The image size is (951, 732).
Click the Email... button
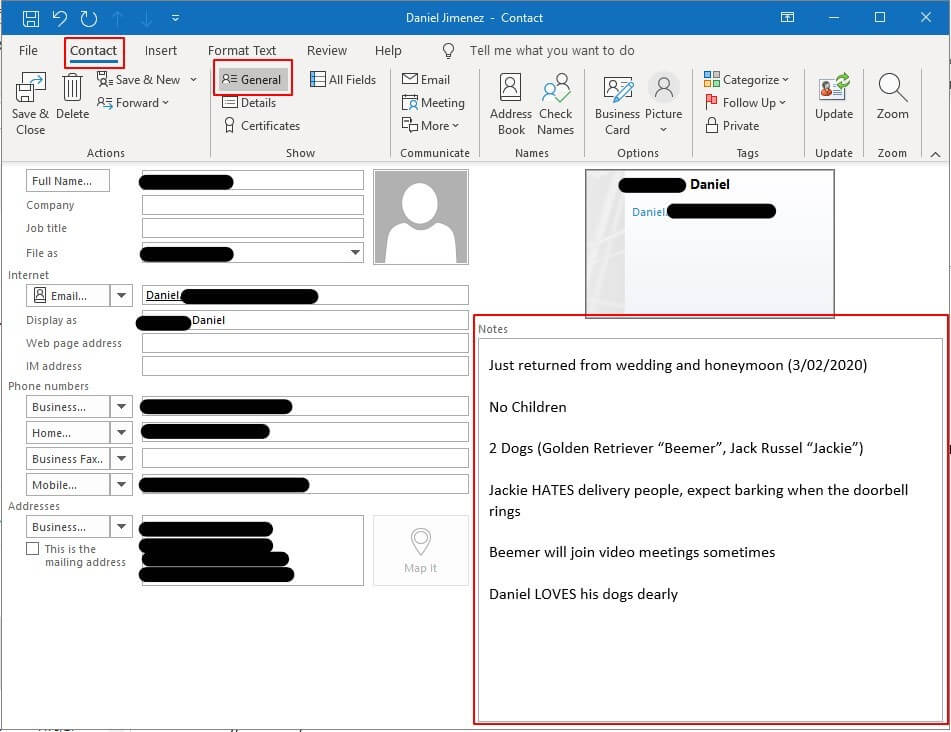(x=68, y=296)
